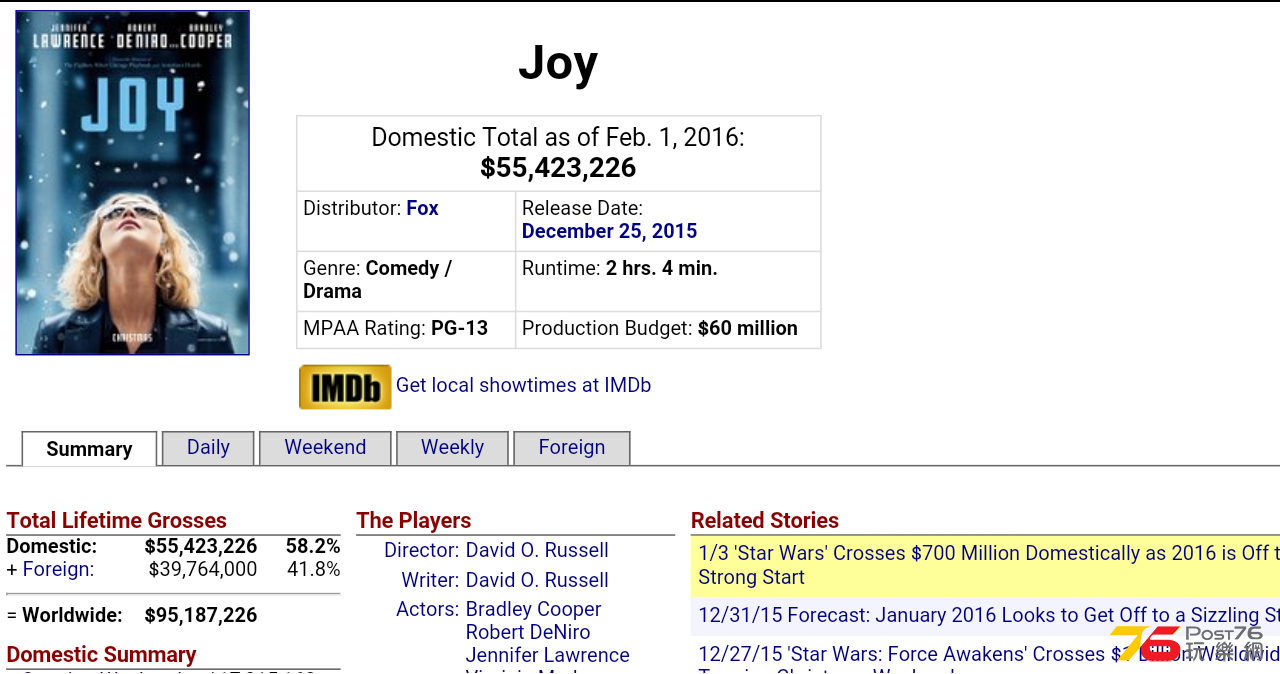The height and width of the screenshot is (674, 1280).
Task: Click the IMDb logo icon
Action: (x=345, y=387)
